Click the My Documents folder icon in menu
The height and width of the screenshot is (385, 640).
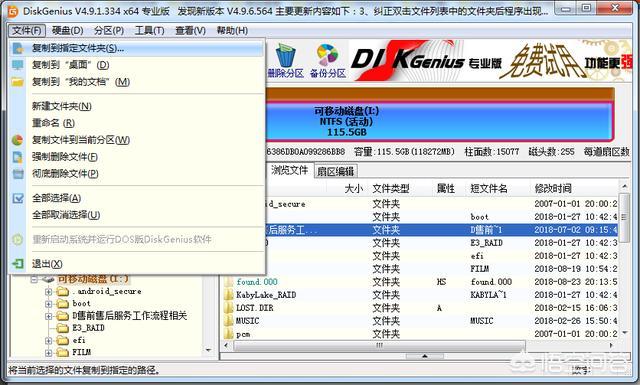18,82
